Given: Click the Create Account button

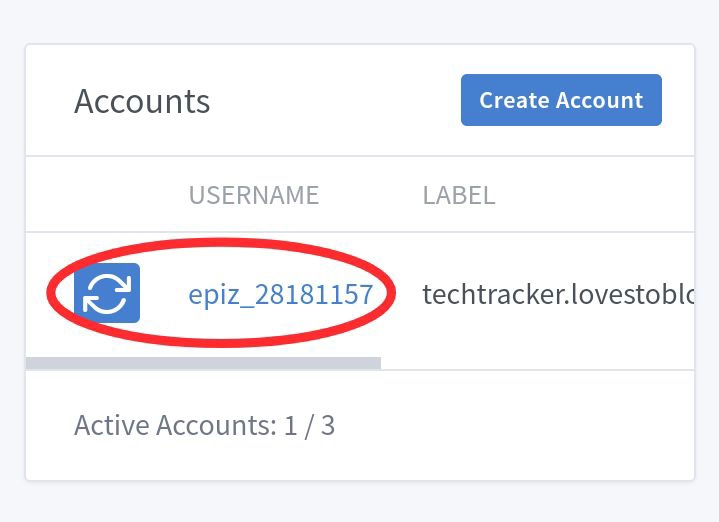Looking at the screenshot, I should (x=561, y=100).
